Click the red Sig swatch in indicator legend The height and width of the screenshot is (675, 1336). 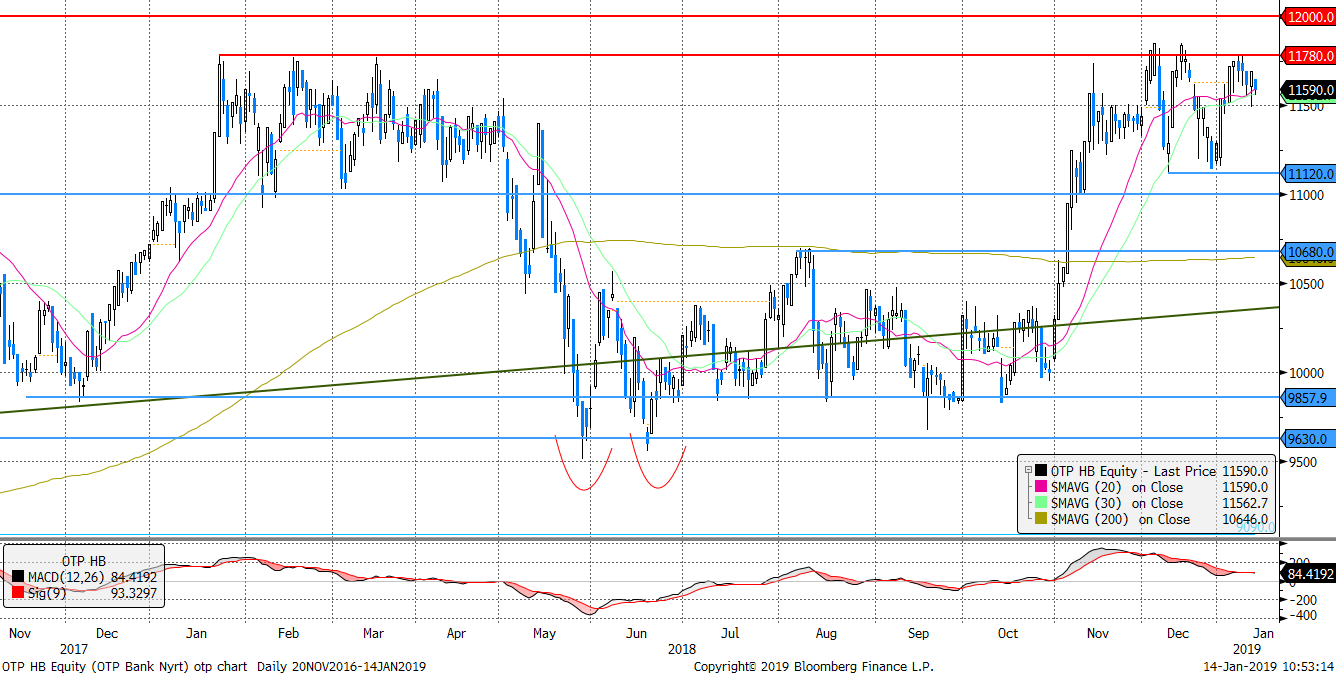click(19, 593)
